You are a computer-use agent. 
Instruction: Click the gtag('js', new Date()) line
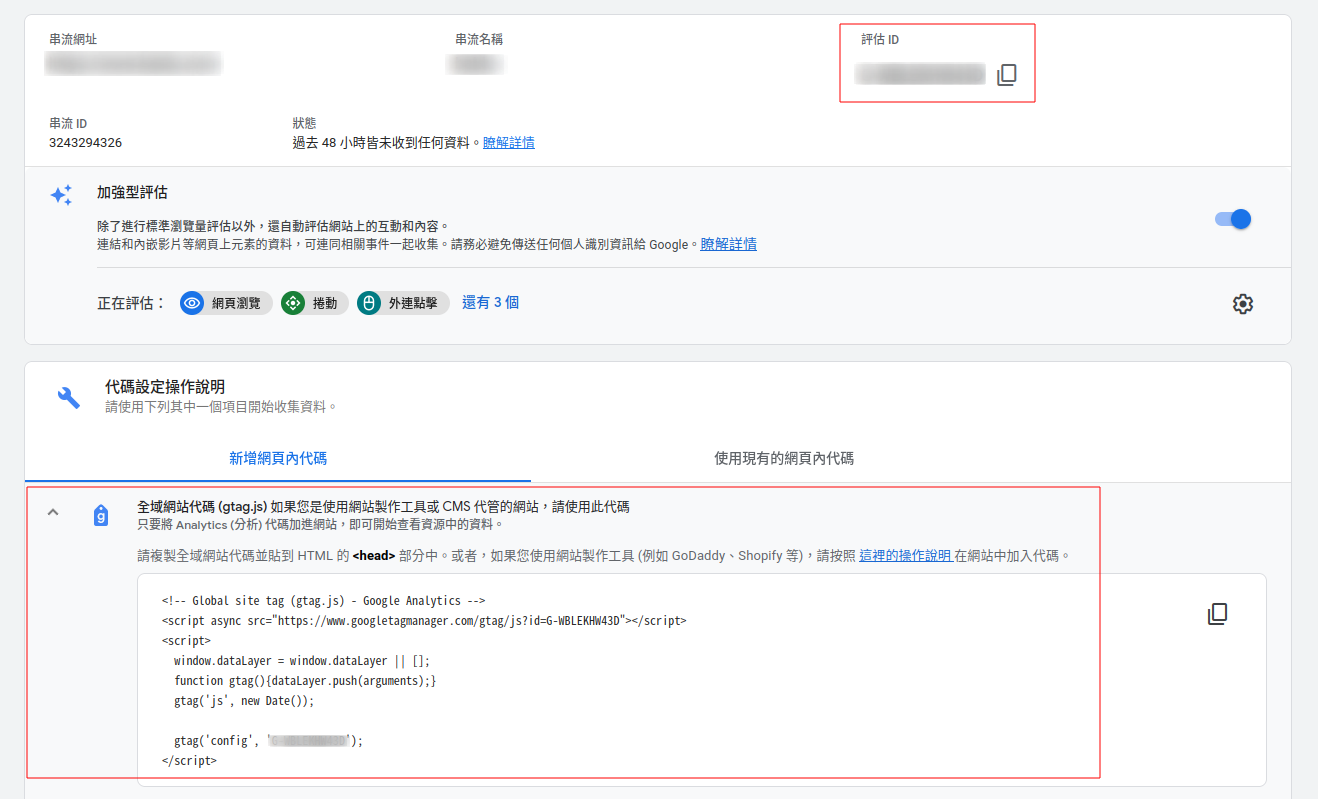(243, 701)
